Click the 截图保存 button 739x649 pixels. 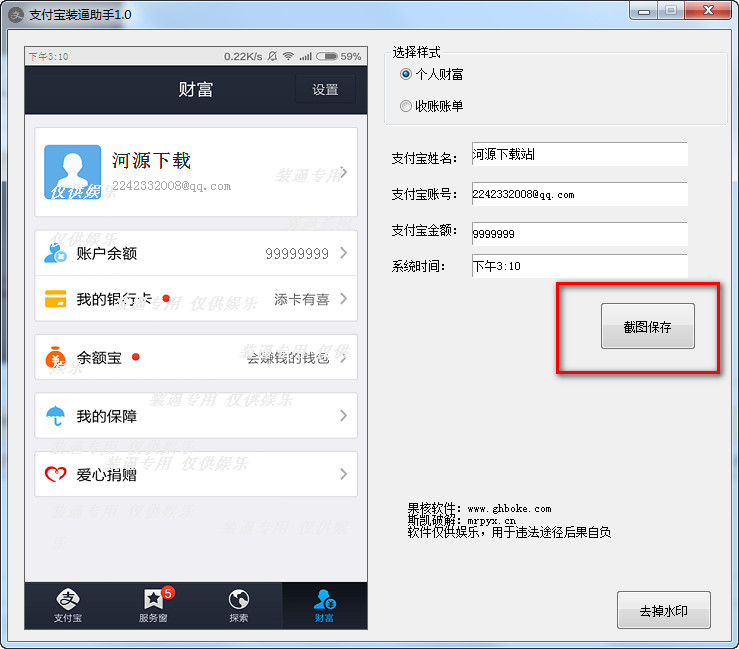(x=648, y=326)
